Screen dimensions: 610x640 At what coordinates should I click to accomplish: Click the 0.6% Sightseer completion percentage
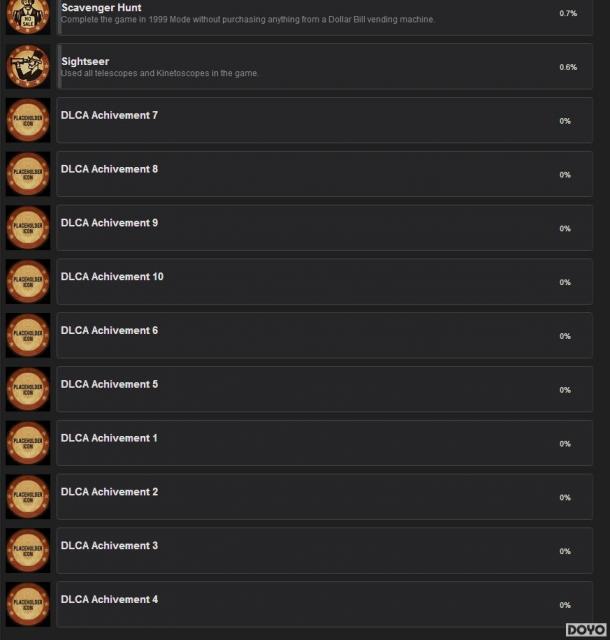point(568,67)
